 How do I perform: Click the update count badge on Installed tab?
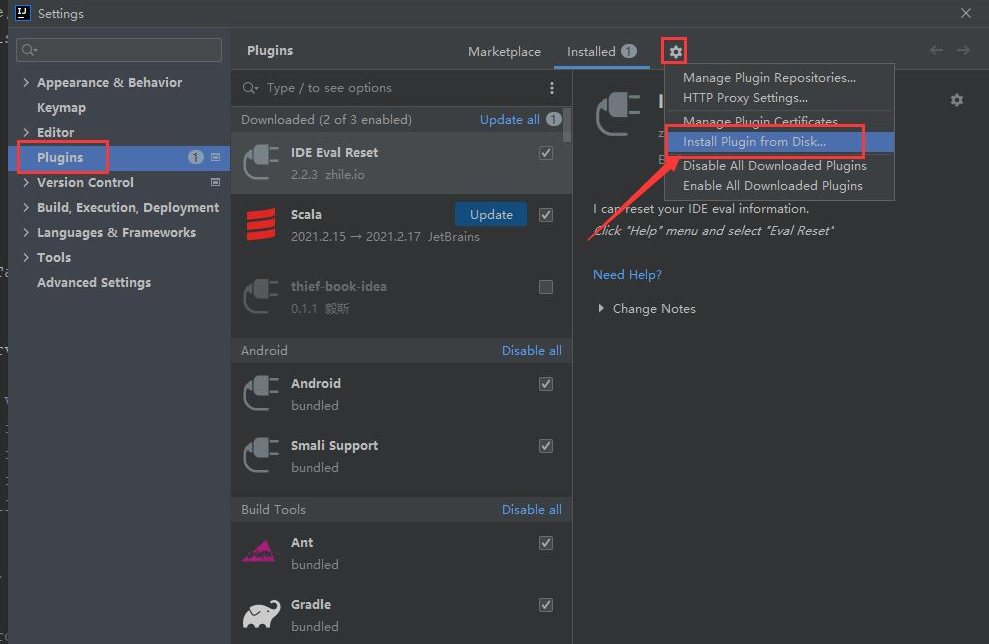[x=628, y=51]
